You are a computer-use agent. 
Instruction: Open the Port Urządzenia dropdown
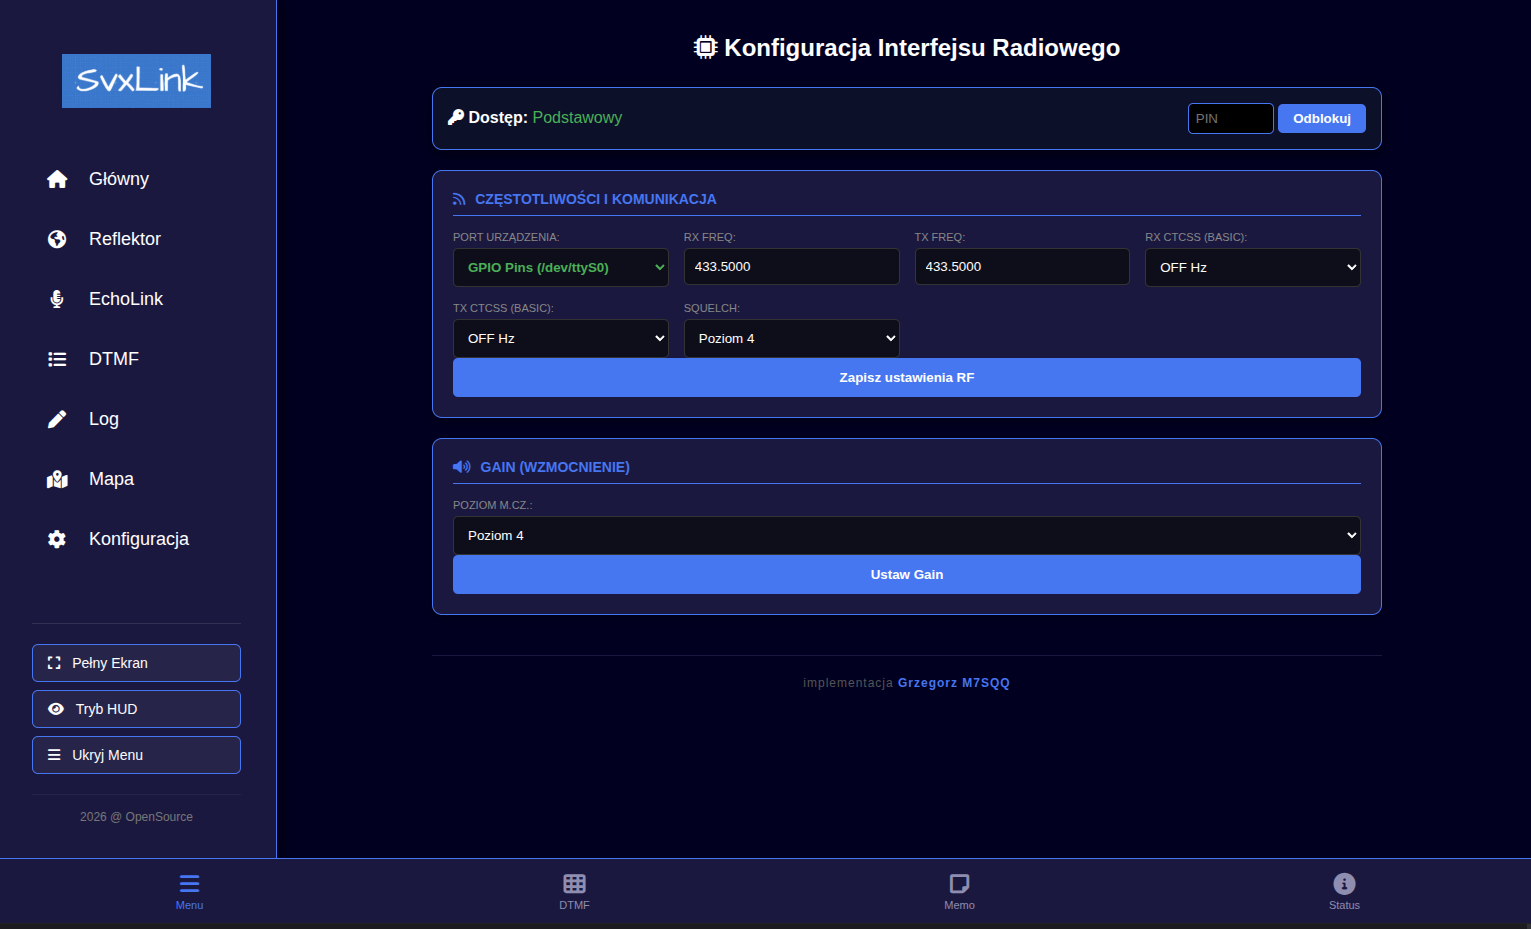(560, 268)
